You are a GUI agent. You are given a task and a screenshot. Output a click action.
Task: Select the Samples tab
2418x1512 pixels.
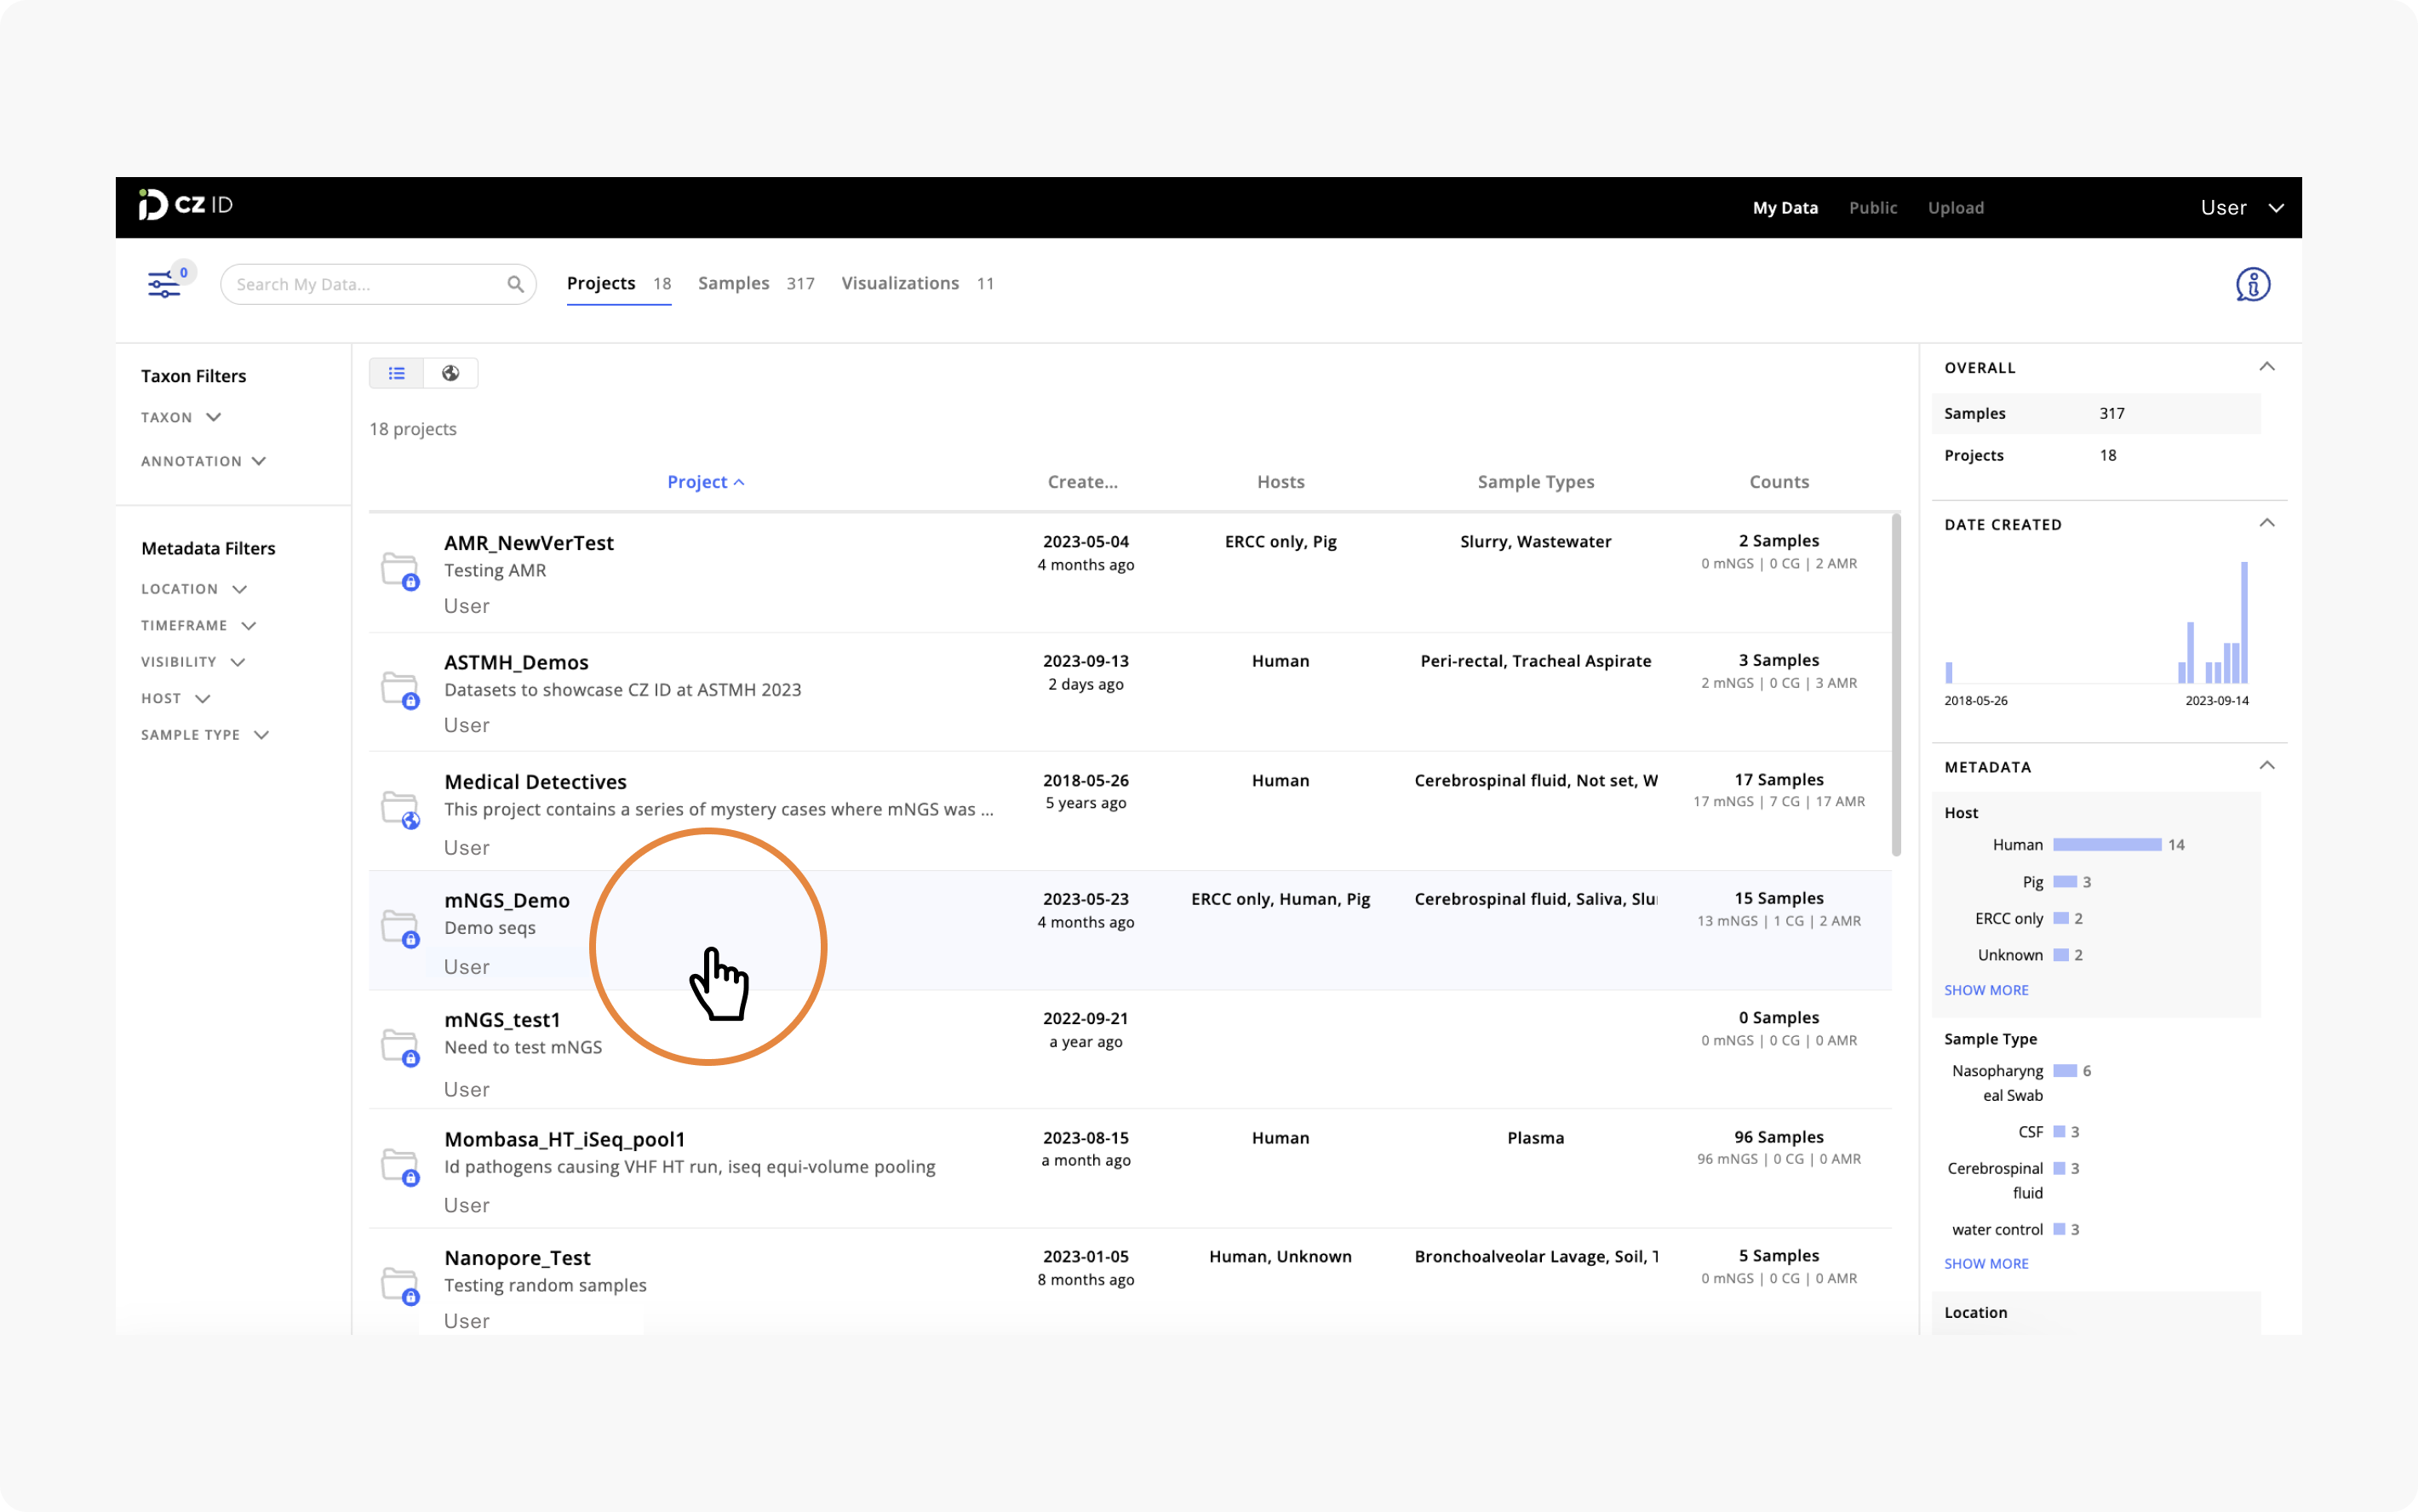click(x=756, y=284)
